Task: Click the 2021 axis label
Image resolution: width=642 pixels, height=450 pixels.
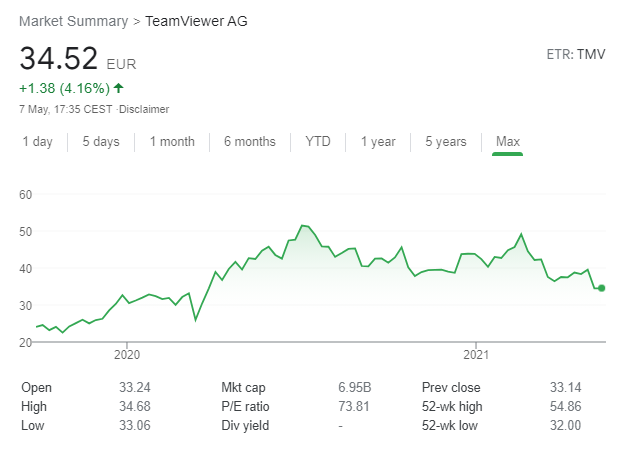Action: [x=476, y=355]
